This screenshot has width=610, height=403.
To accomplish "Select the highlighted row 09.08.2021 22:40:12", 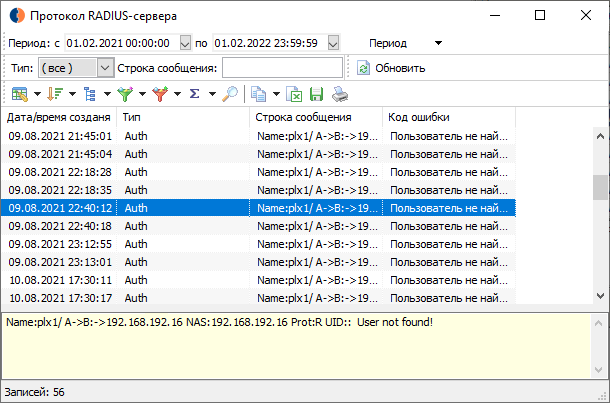I will [x=258, y=208].
